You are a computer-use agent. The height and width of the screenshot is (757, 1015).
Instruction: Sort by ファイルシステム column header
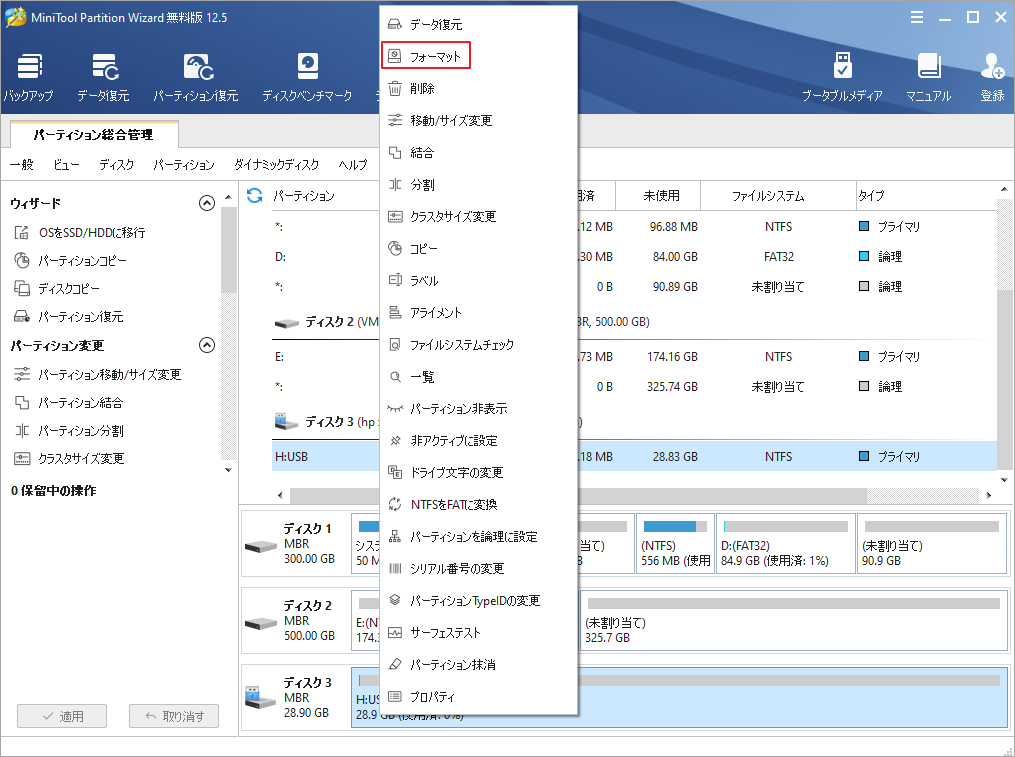click(x=778, y=196)
